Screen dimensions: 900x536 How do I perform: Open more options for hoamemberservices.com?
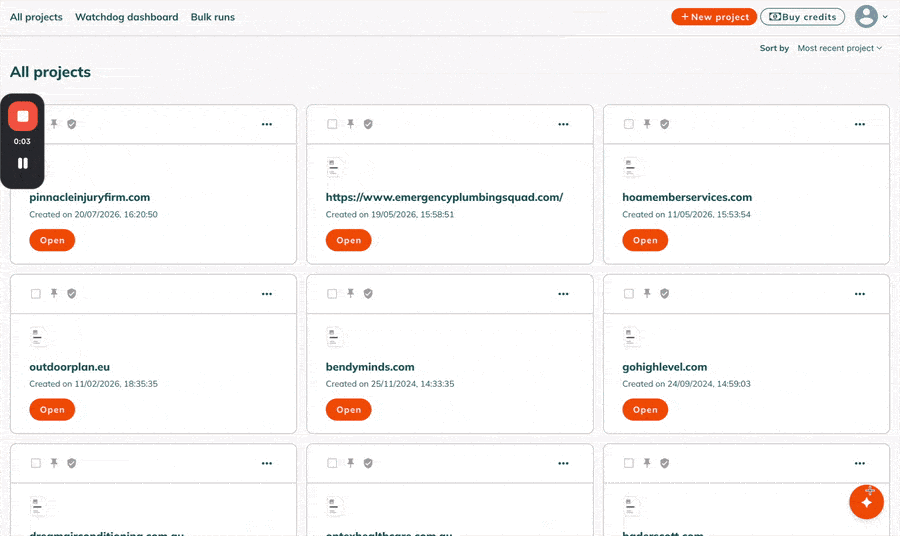coord(860,124)
